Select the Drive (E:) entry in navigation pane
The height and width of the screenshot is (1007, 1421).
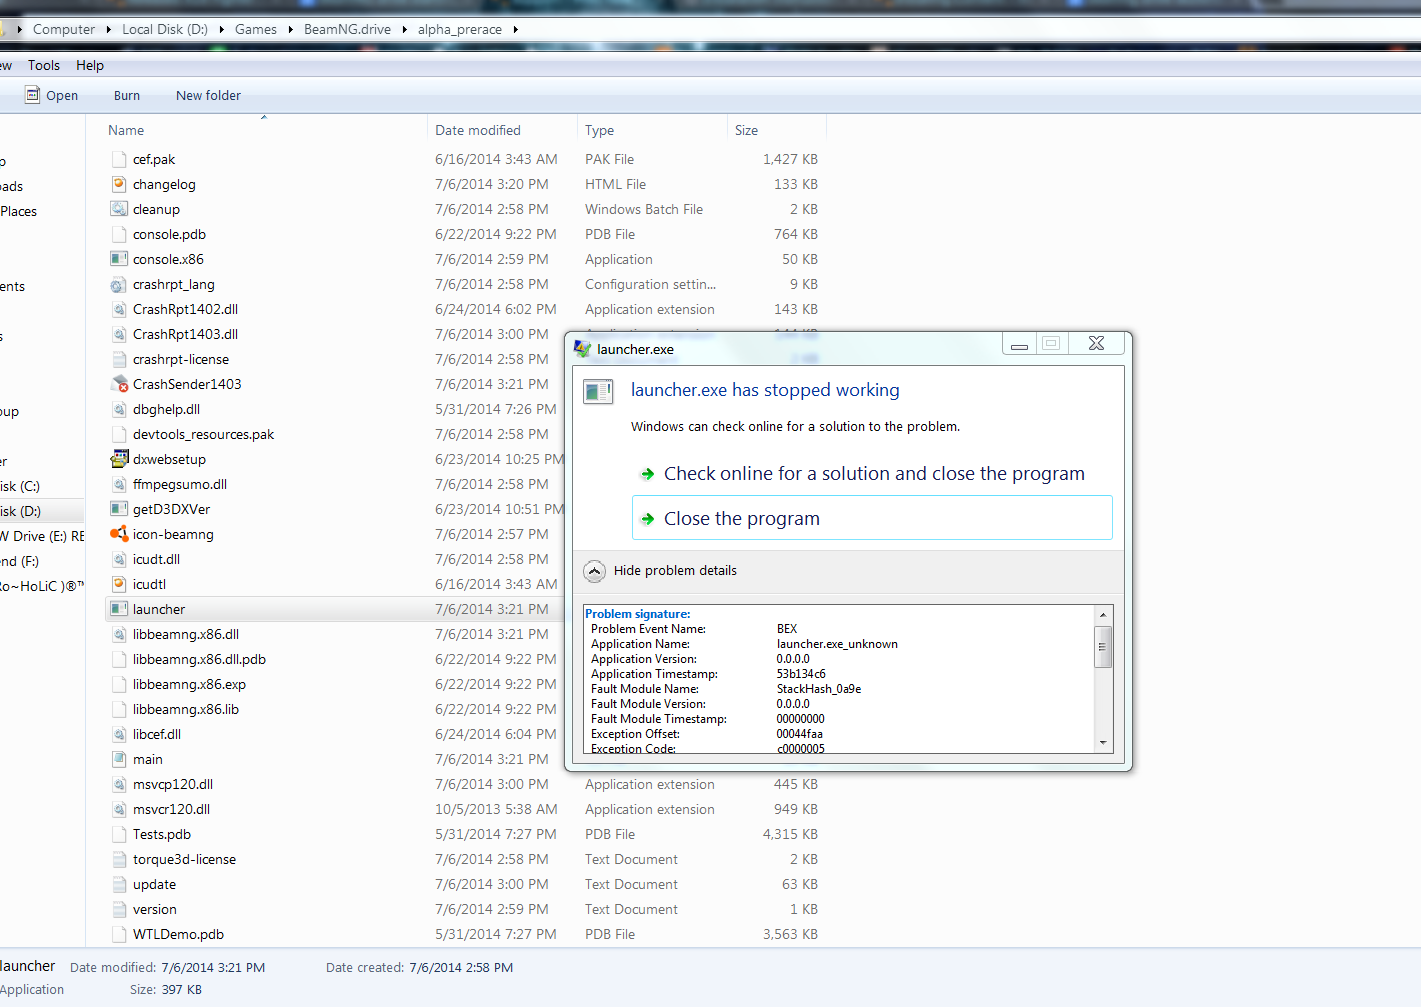click(x=42, y=536)
